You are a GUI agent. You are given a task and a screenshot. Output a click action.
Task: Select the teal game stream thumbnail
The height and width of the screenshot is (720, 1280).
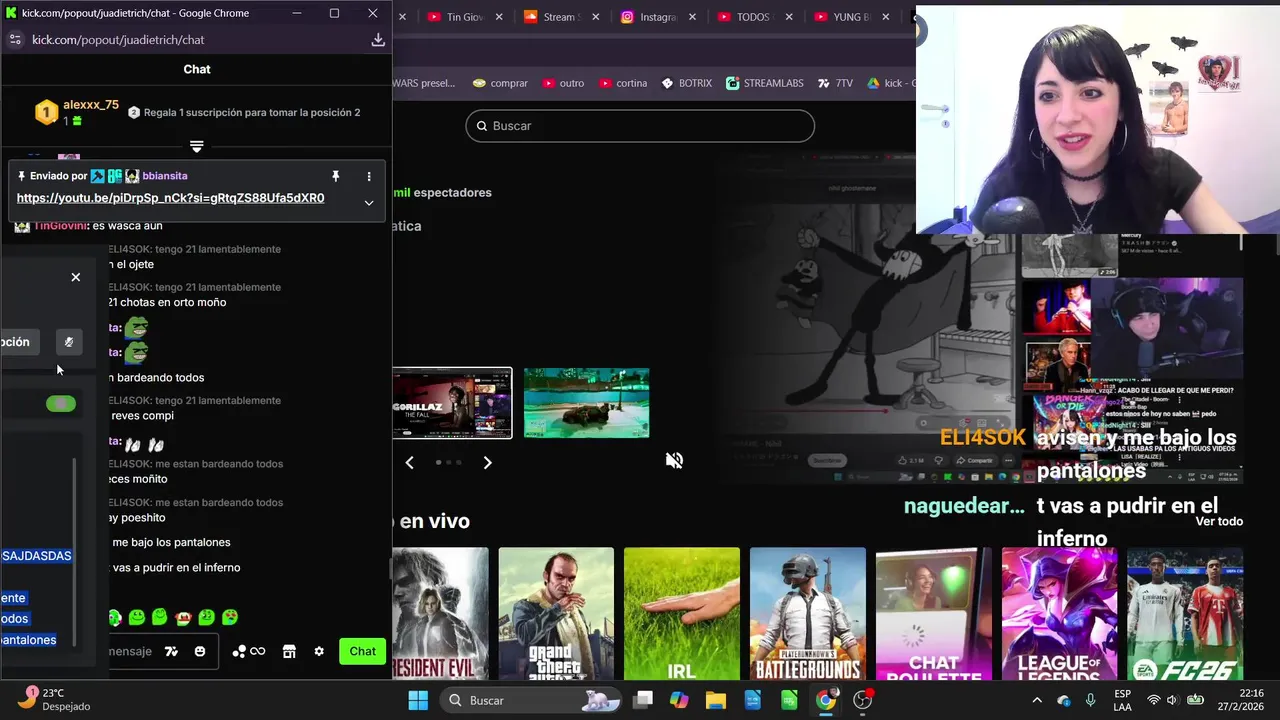pyautogui.click(x=587, y=403)
